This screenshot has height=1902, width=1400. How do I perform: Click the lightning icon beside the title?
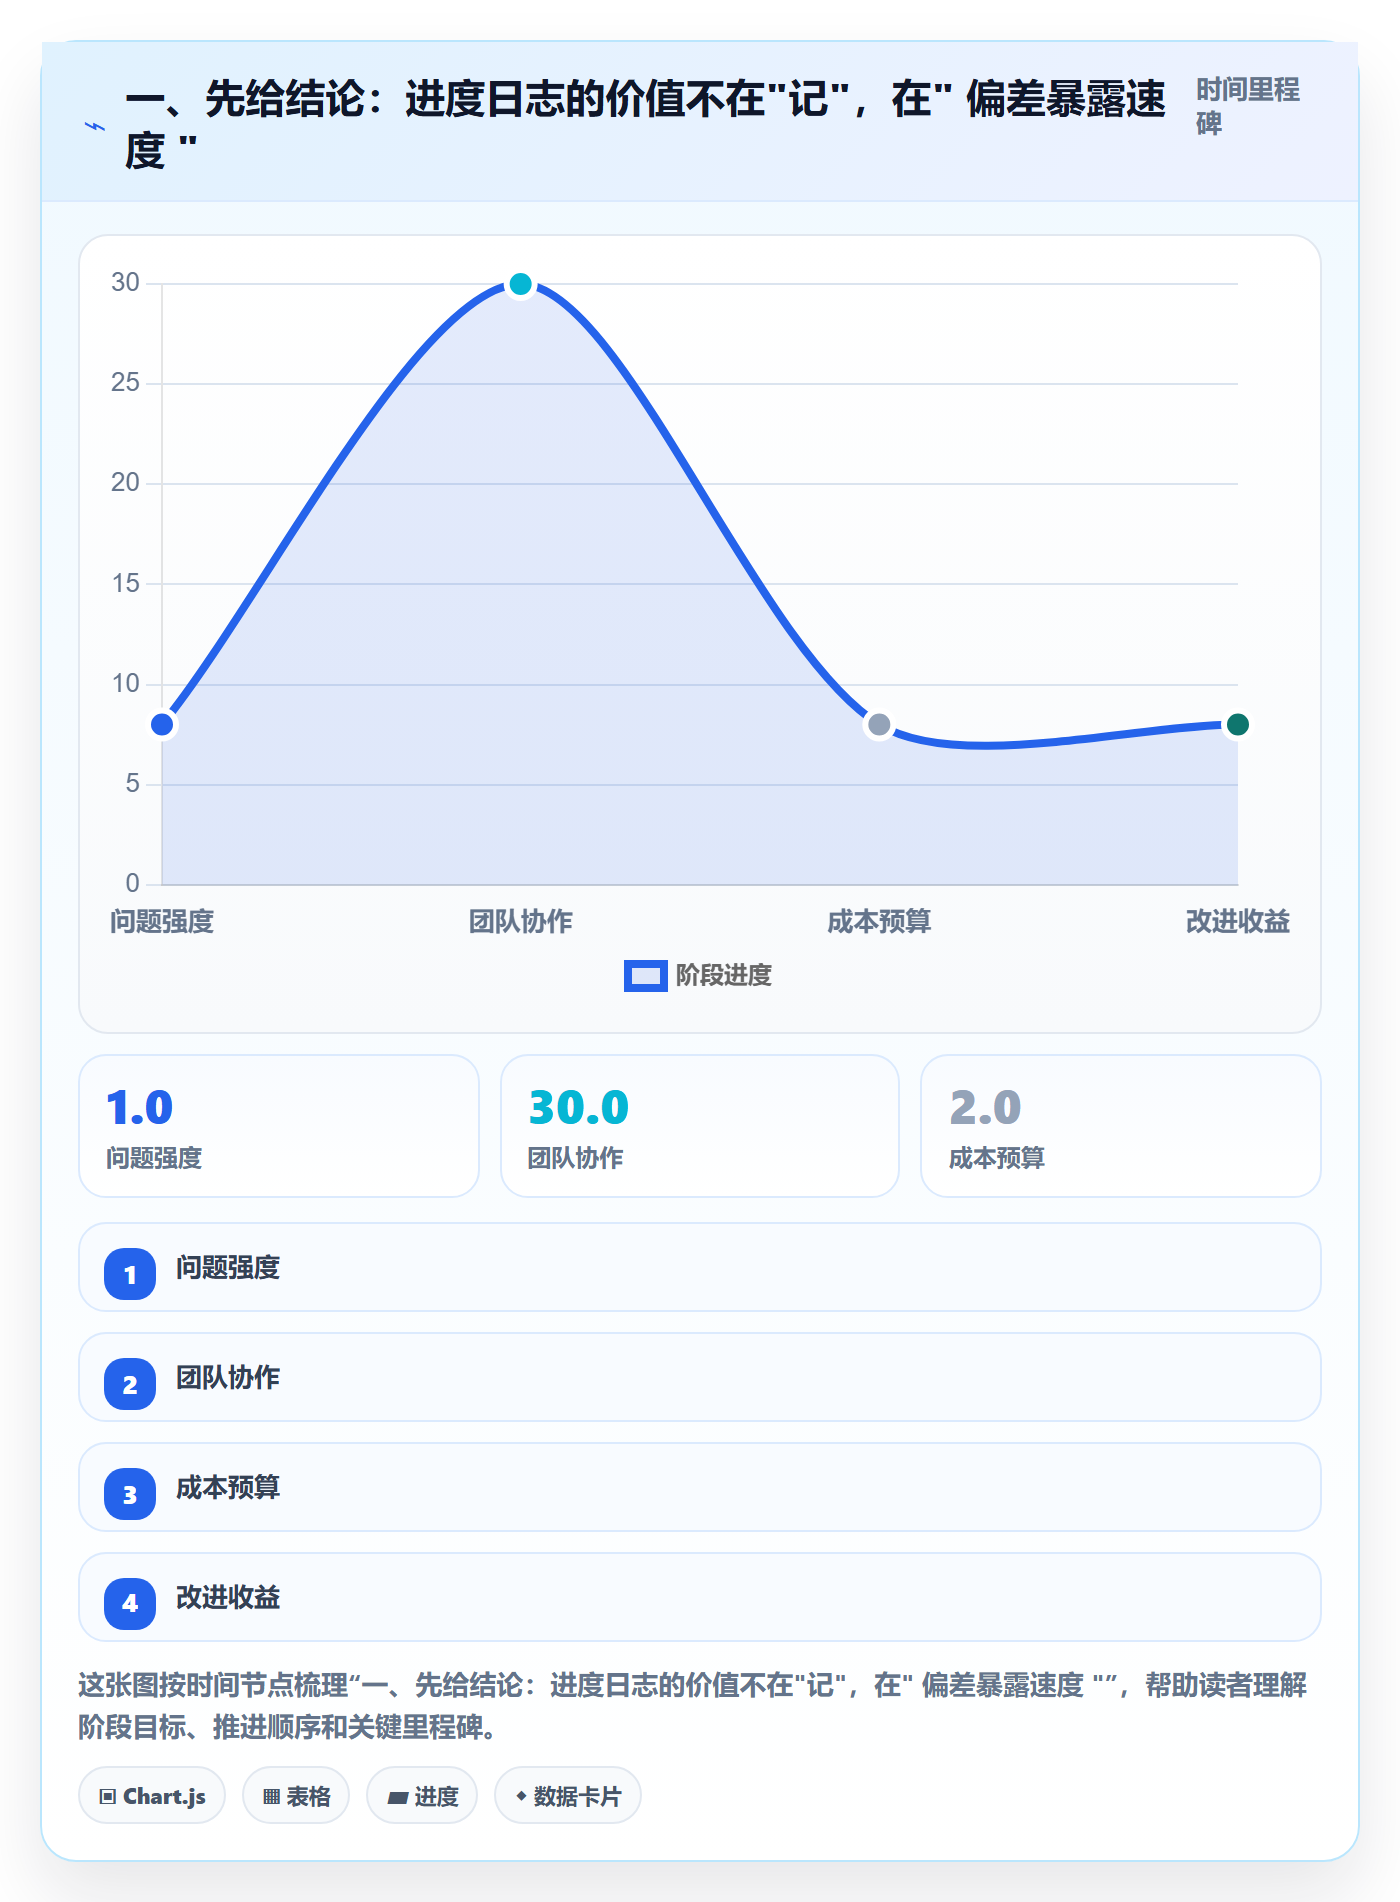point(95,126)
